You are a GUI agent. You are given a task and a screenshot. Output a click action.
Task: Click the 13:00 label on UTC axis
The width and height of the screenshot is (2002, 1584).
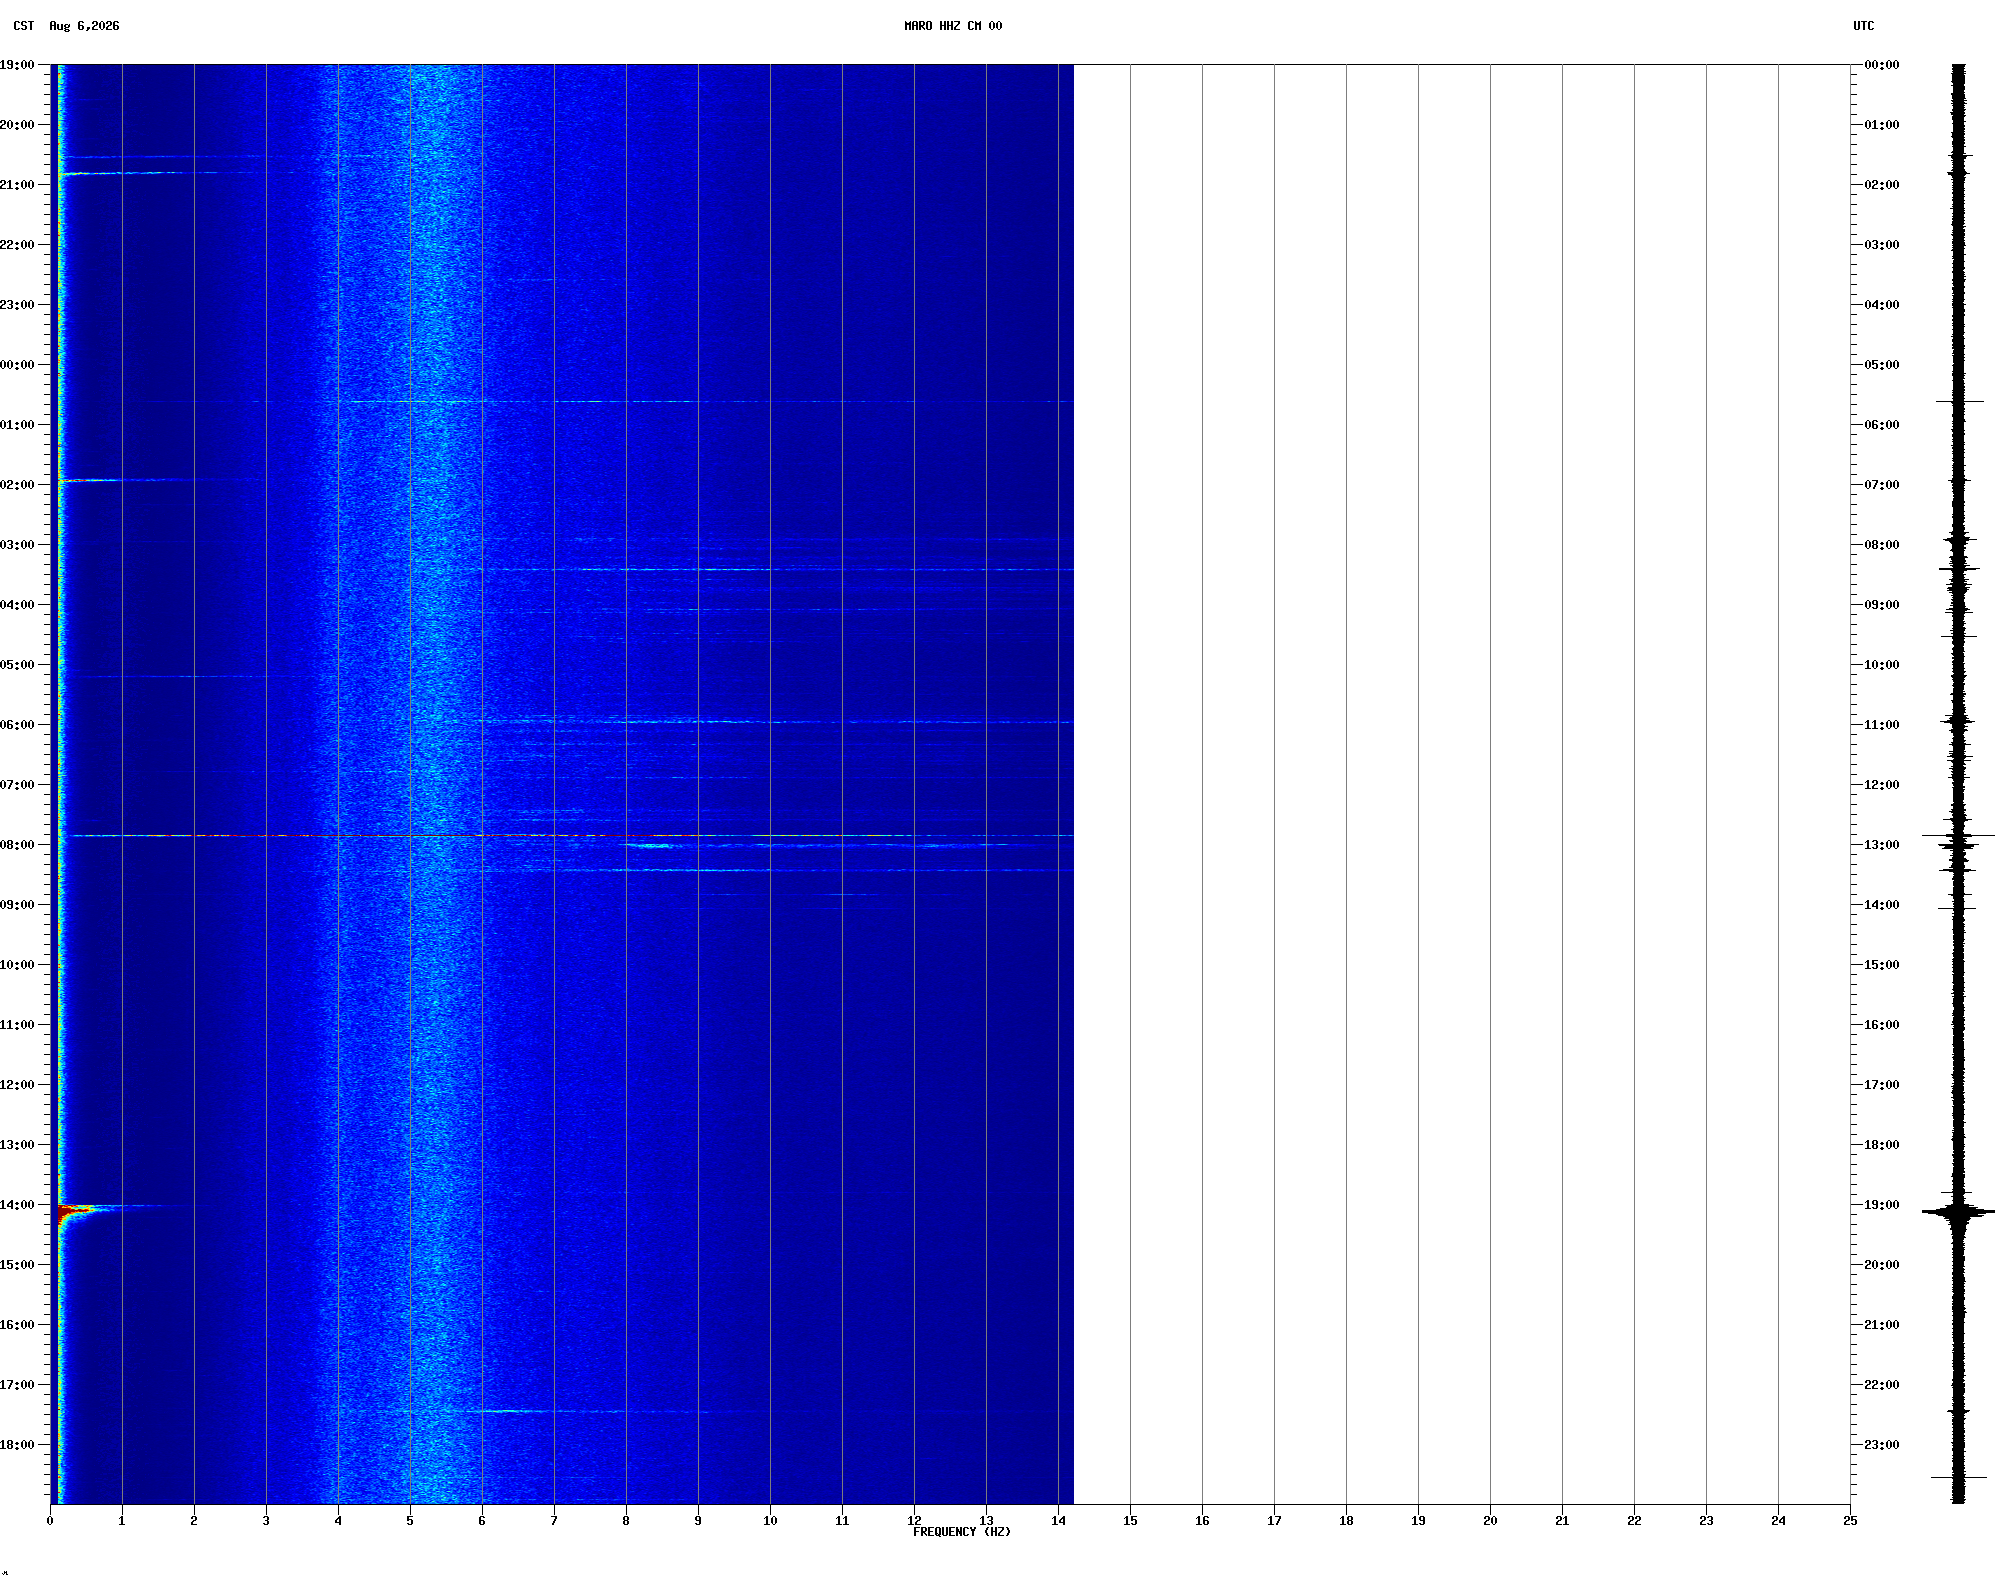[x=1882, y=845]
